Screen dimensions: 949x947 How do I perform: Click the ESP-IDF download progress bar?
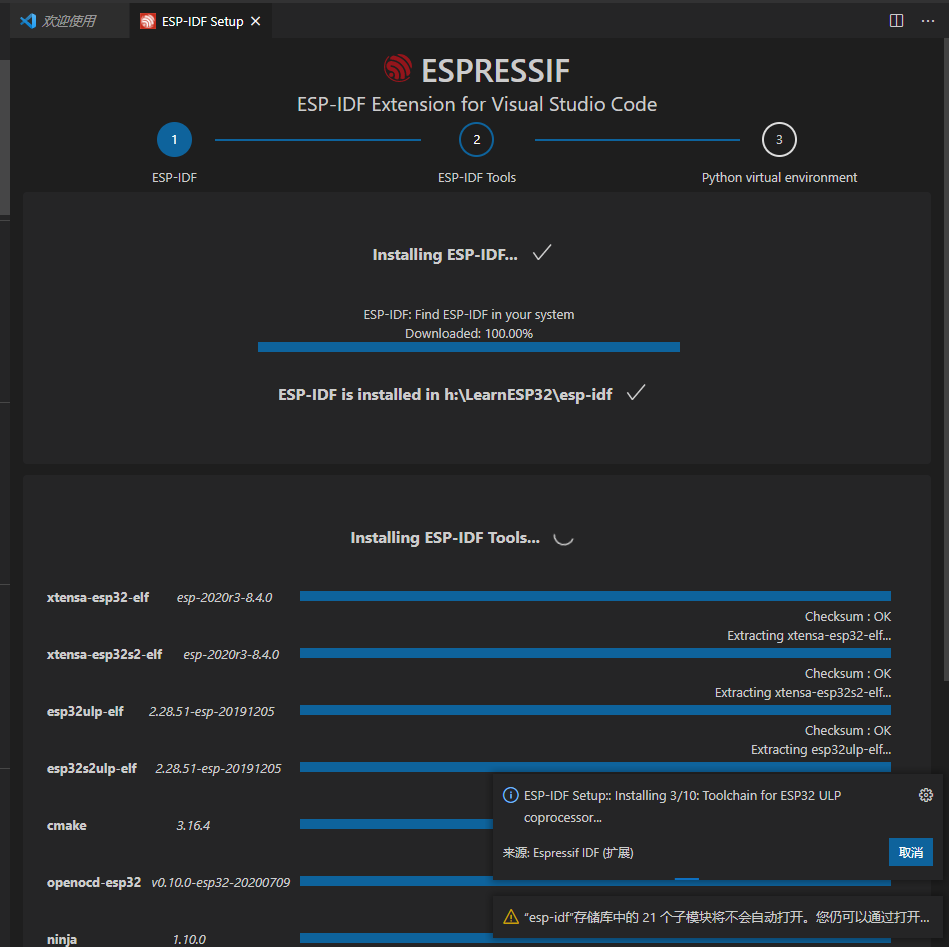pos(468,347)
